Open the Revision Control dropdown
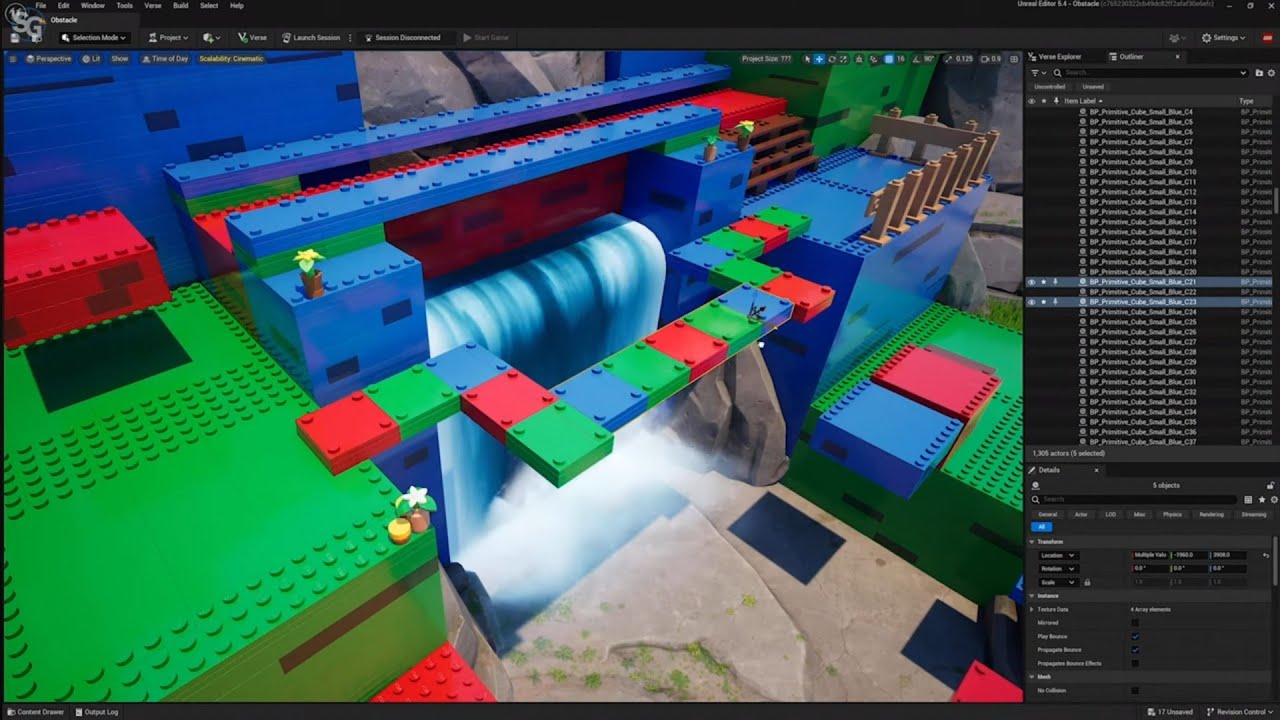This screenshot has height=720, width=1280. 1240,712
